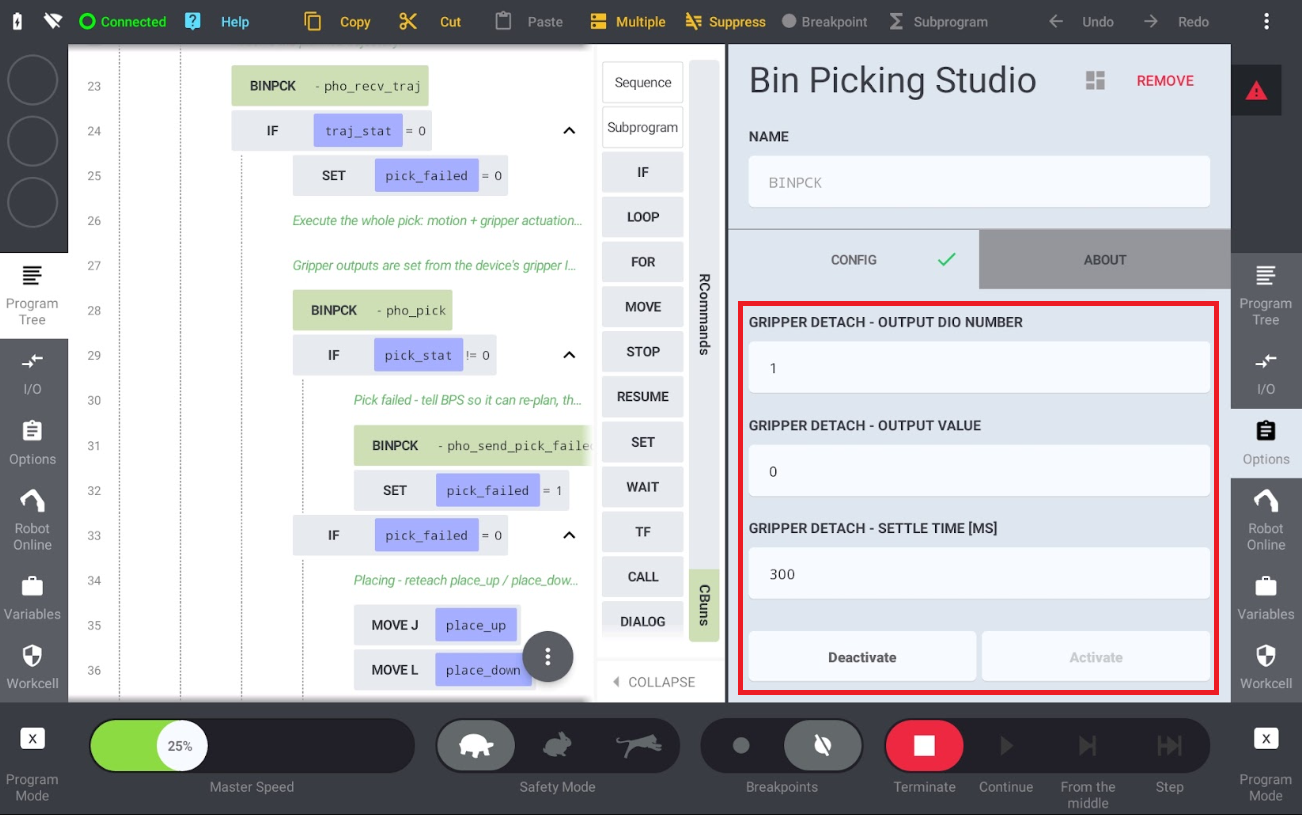Terminate the running program
Screen dimensions: 1302x815
(x=924, y=746)
